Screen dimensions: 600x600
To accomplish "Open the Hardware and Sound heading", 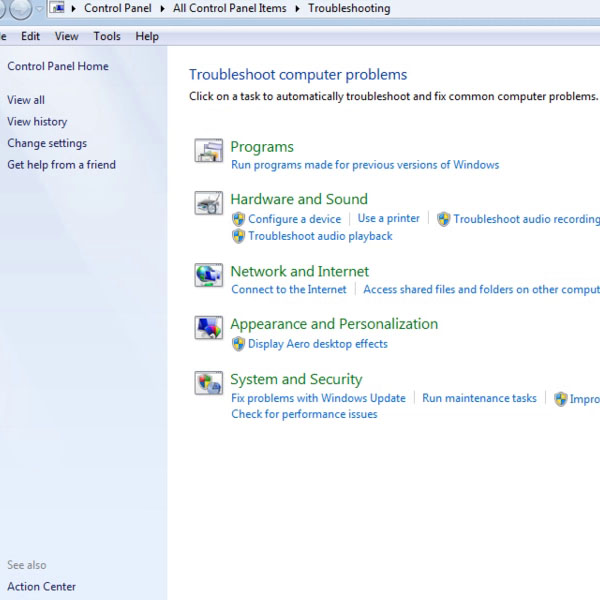I will [299, 199].
